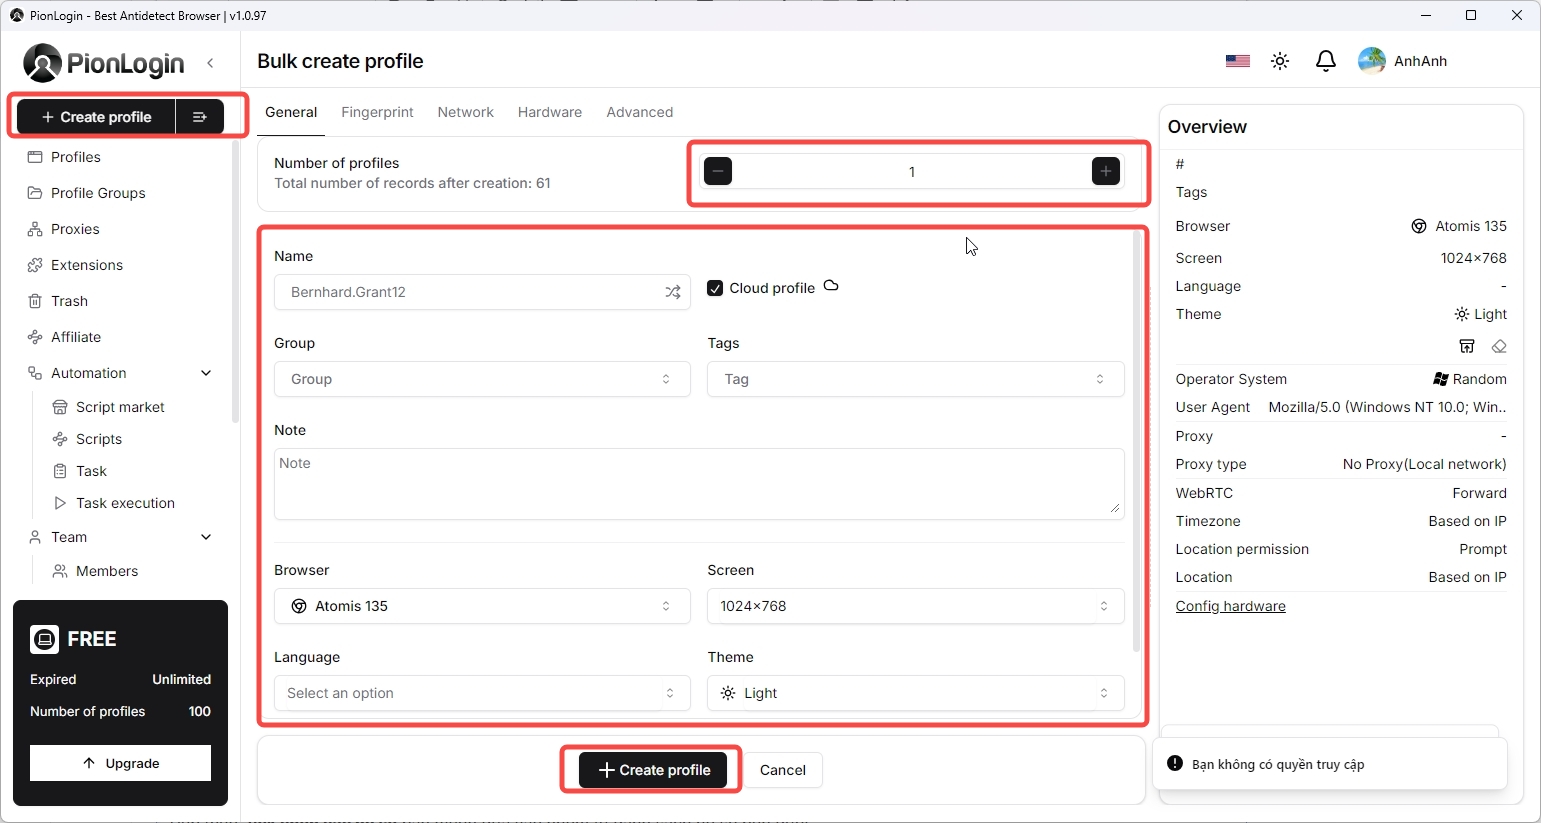Collapse the sidebar with the chevron icon

(210, 63)
